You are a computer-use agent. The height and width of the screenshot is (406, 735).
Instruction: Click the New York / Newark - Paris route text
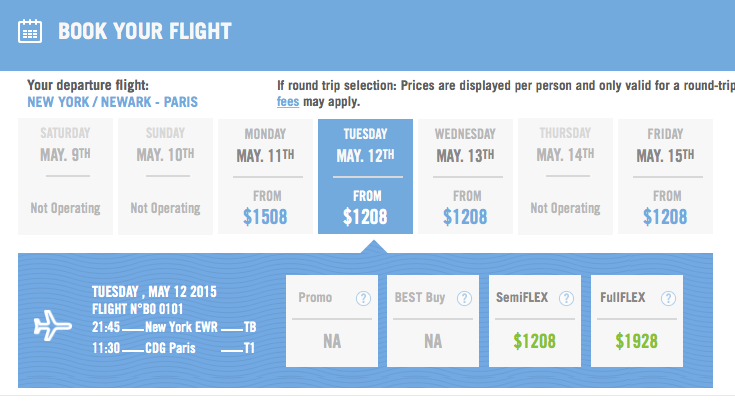[x=112, y=102]
